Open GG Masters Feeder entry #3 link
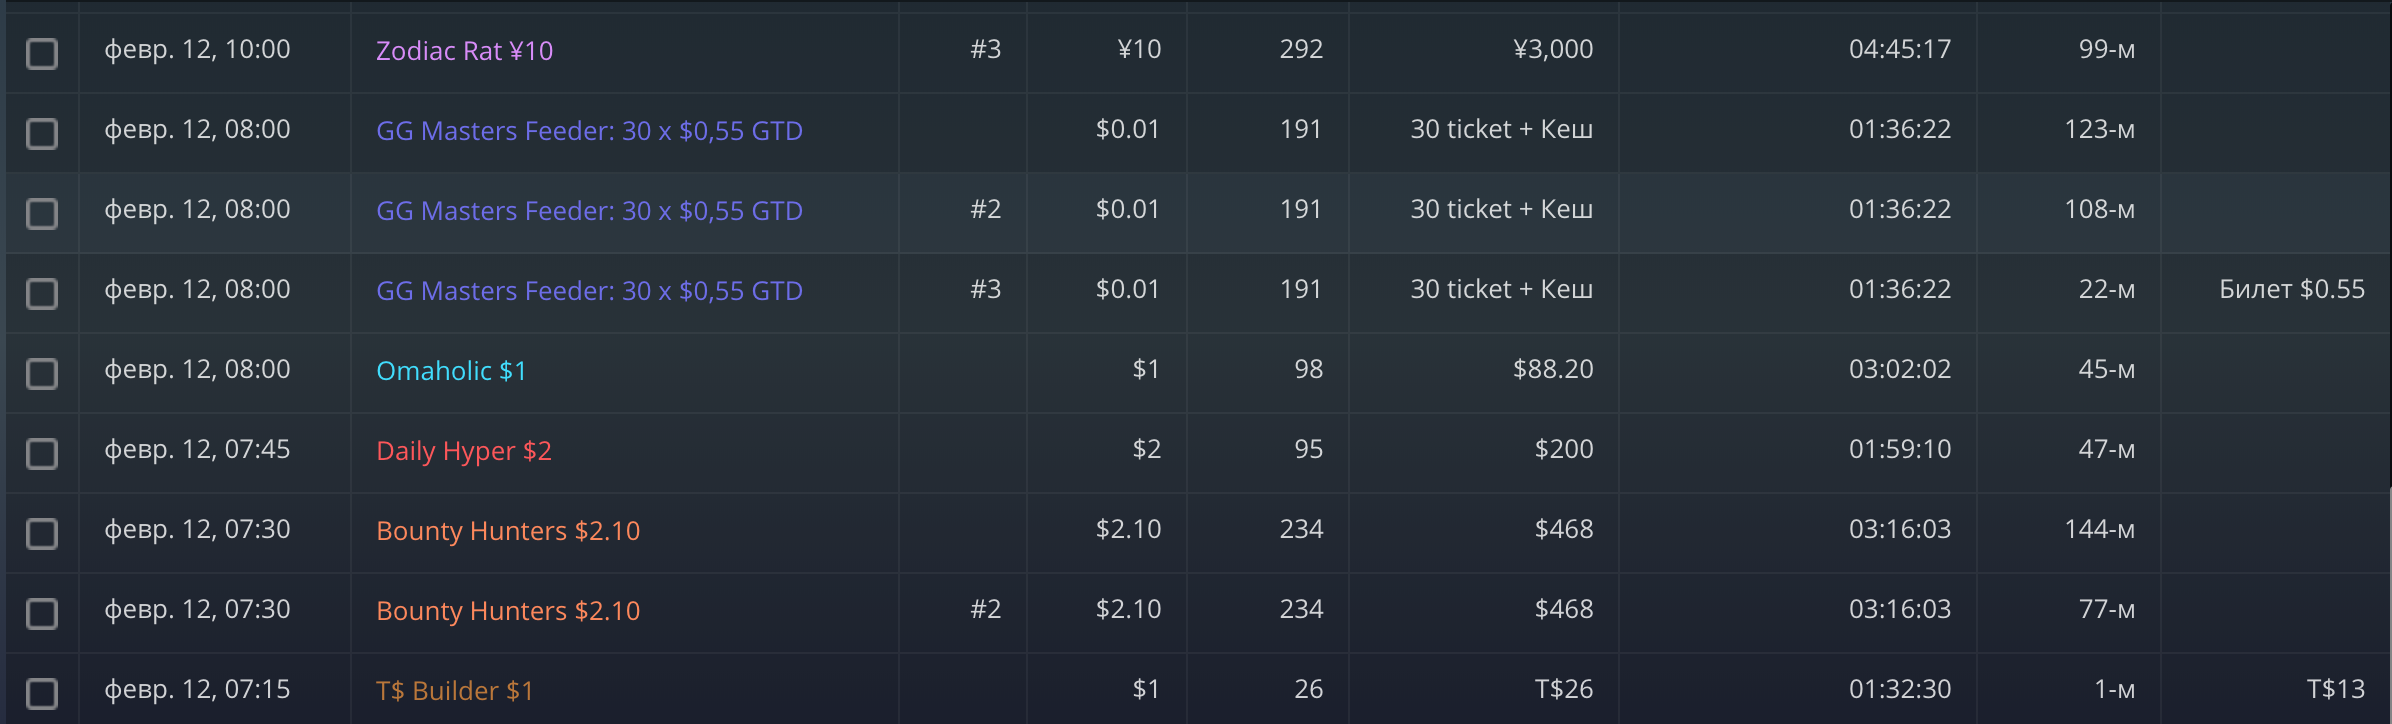The width and height of the screenshot is (2392, 724). click(589, 291)
